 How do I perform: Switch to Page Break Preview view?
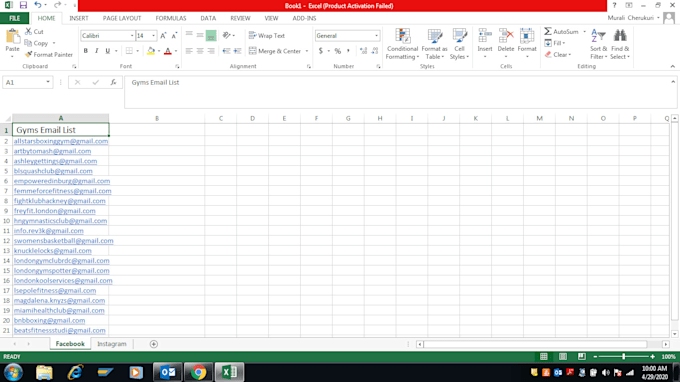click(582, 356)
